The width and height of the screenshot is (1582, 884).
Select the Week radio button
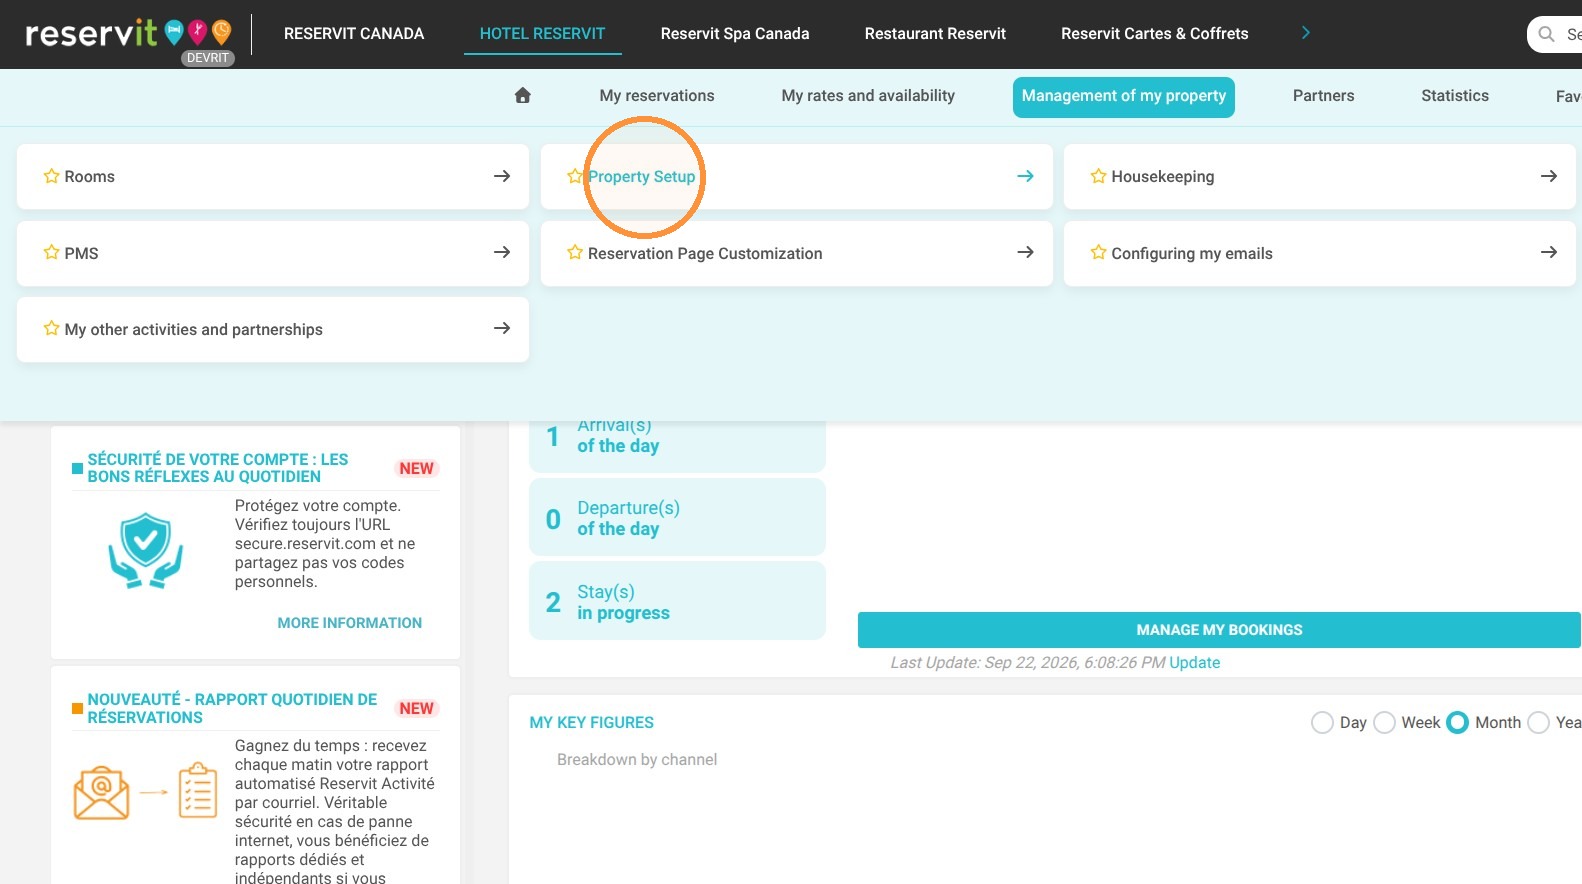click(1384, 722)
